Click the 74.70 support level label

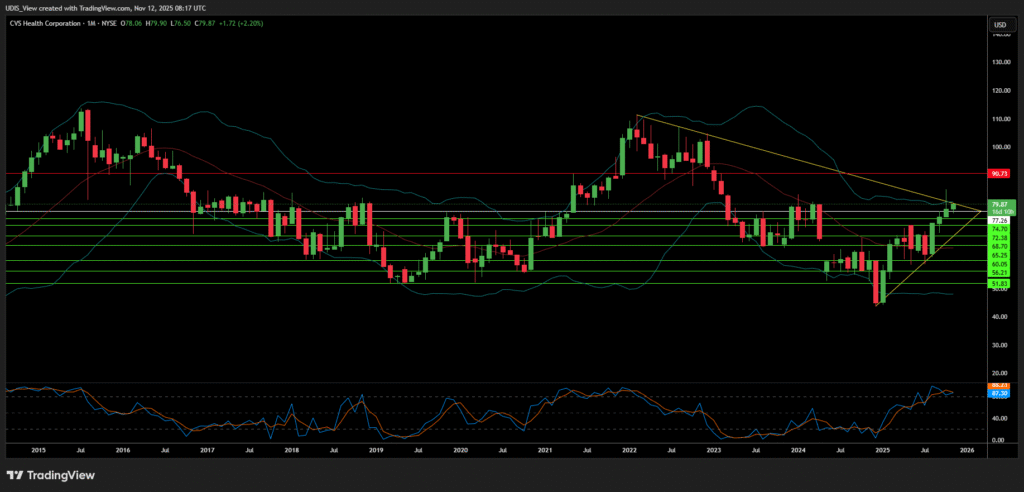pyautogui.click(x=998, y=228)
